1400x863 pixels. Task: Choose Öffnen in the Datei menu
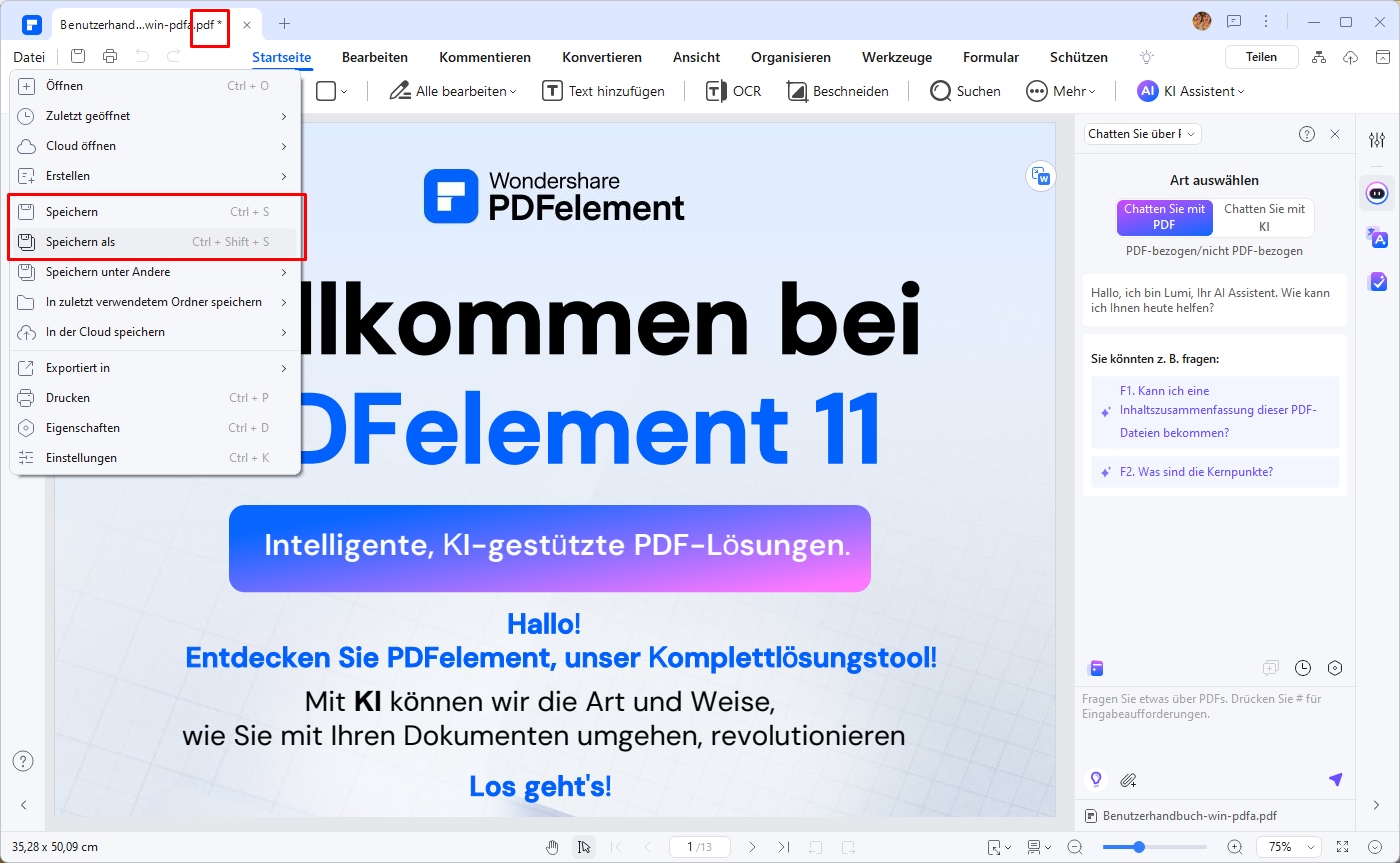156,86
